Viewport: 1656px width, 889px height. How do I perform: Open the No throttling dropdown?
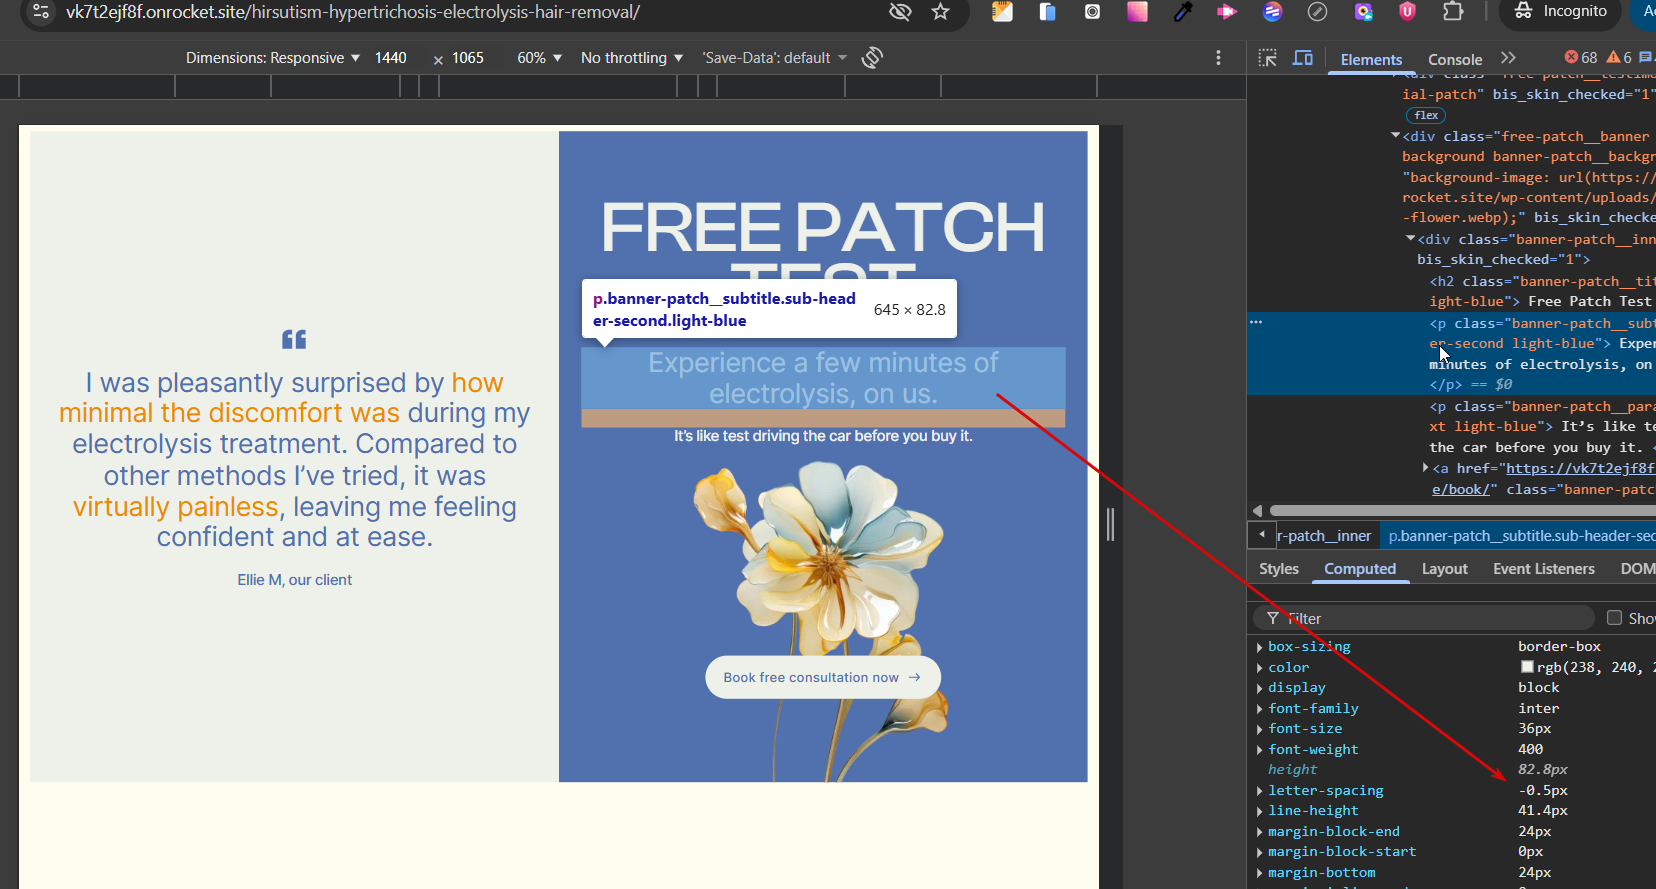[631, 58]
